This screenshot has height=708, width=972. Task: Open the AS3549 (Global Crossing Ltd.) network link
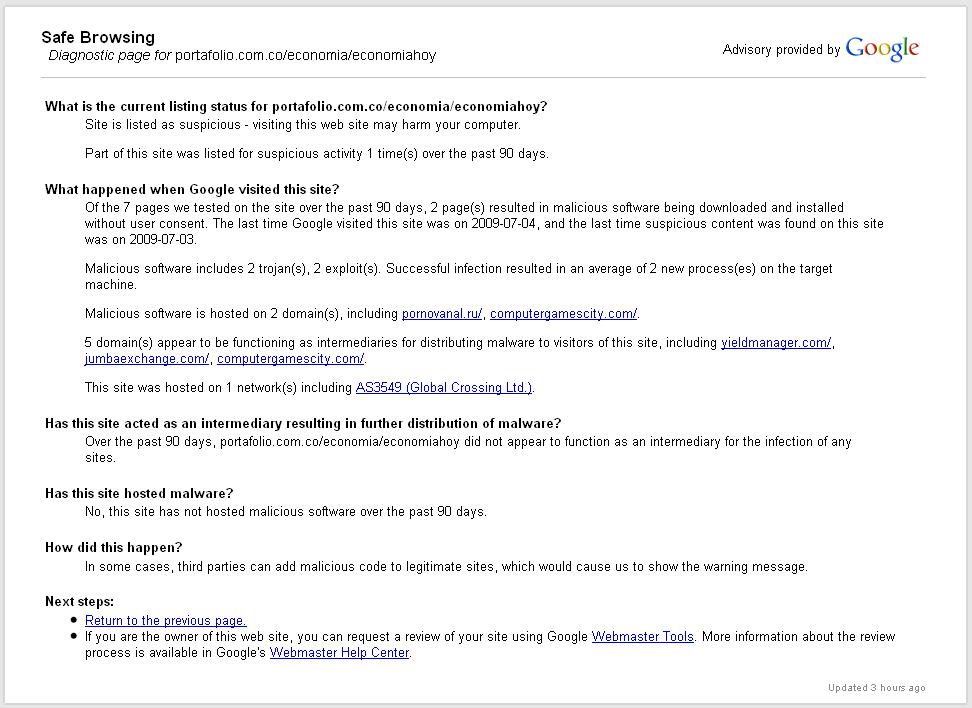[x=444, y=387]
